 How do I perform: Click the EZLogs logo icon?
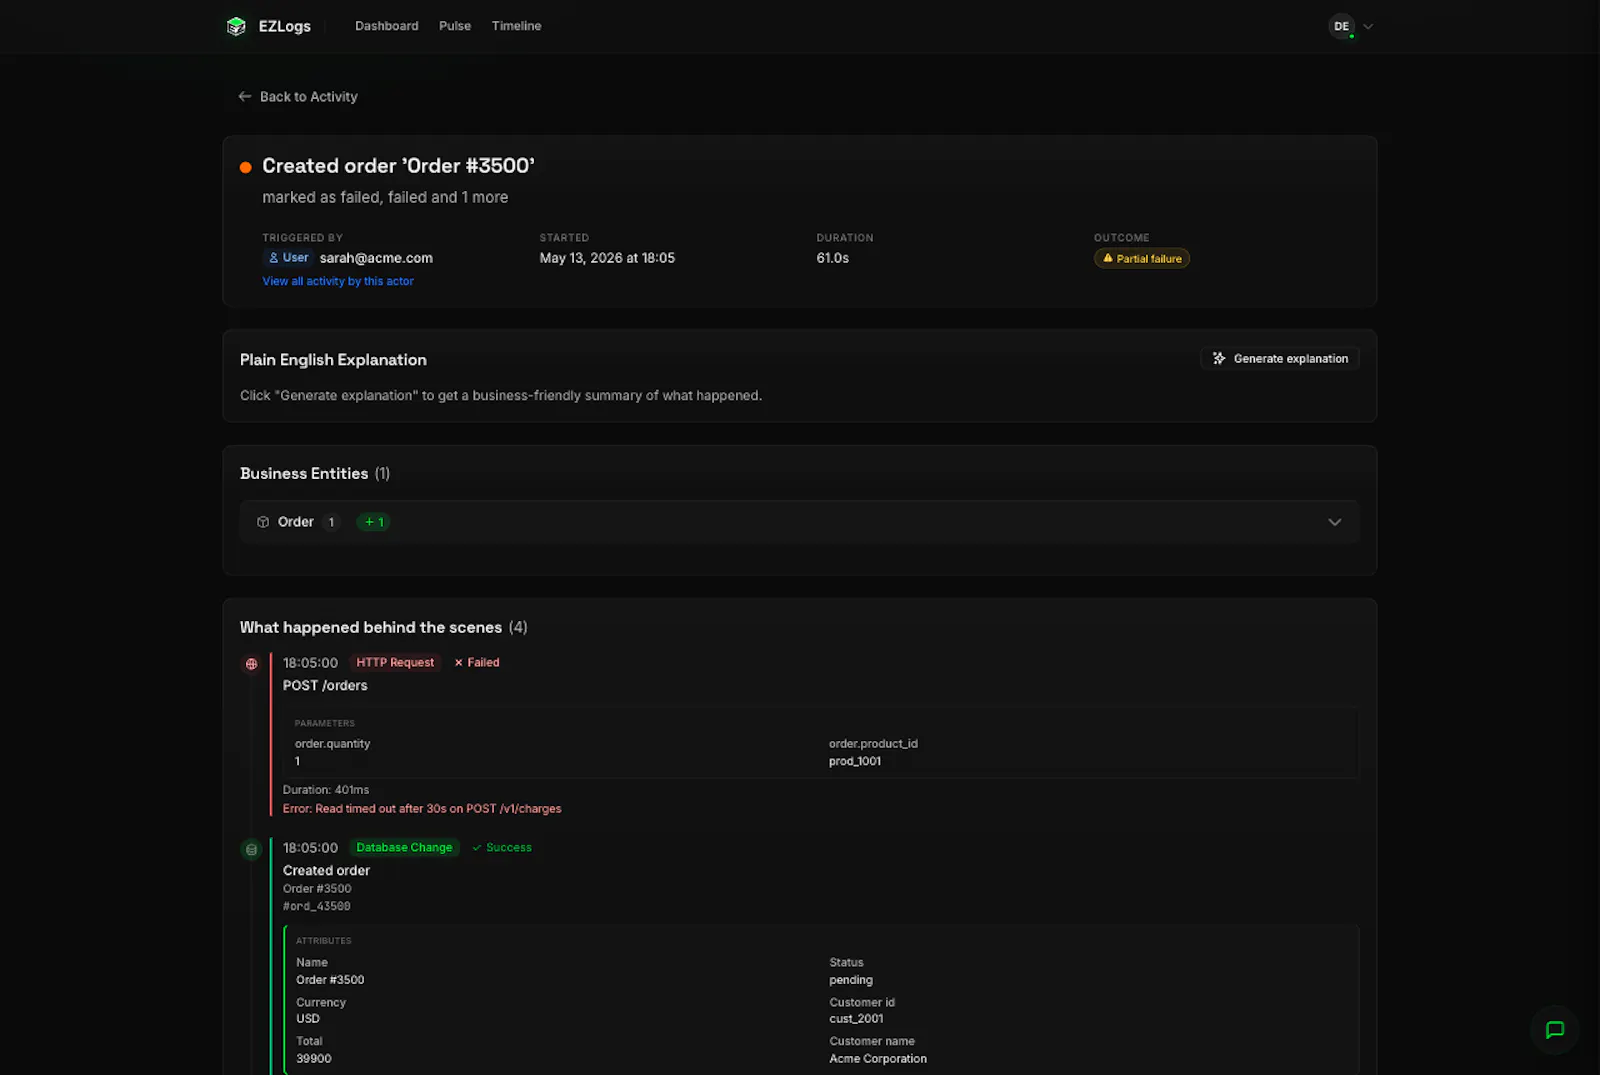(x=236, y=26)
